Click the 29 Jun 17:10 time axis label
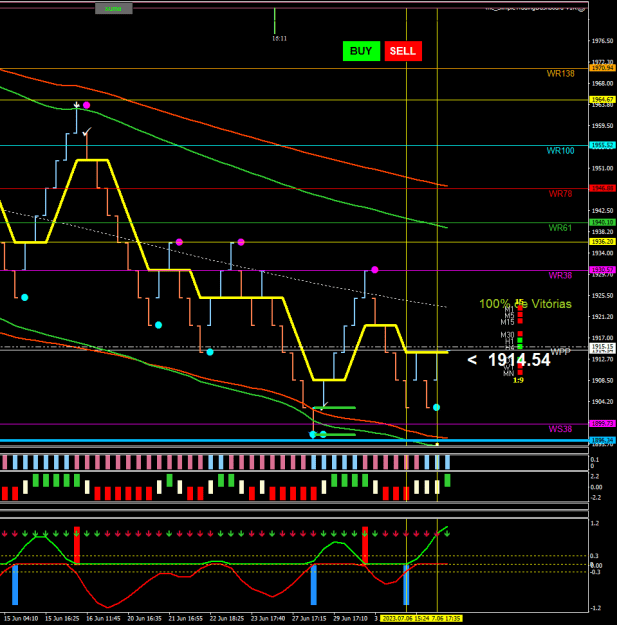This screenshot has height=625, width=617. pyautogui.click(x=350, y=619)
